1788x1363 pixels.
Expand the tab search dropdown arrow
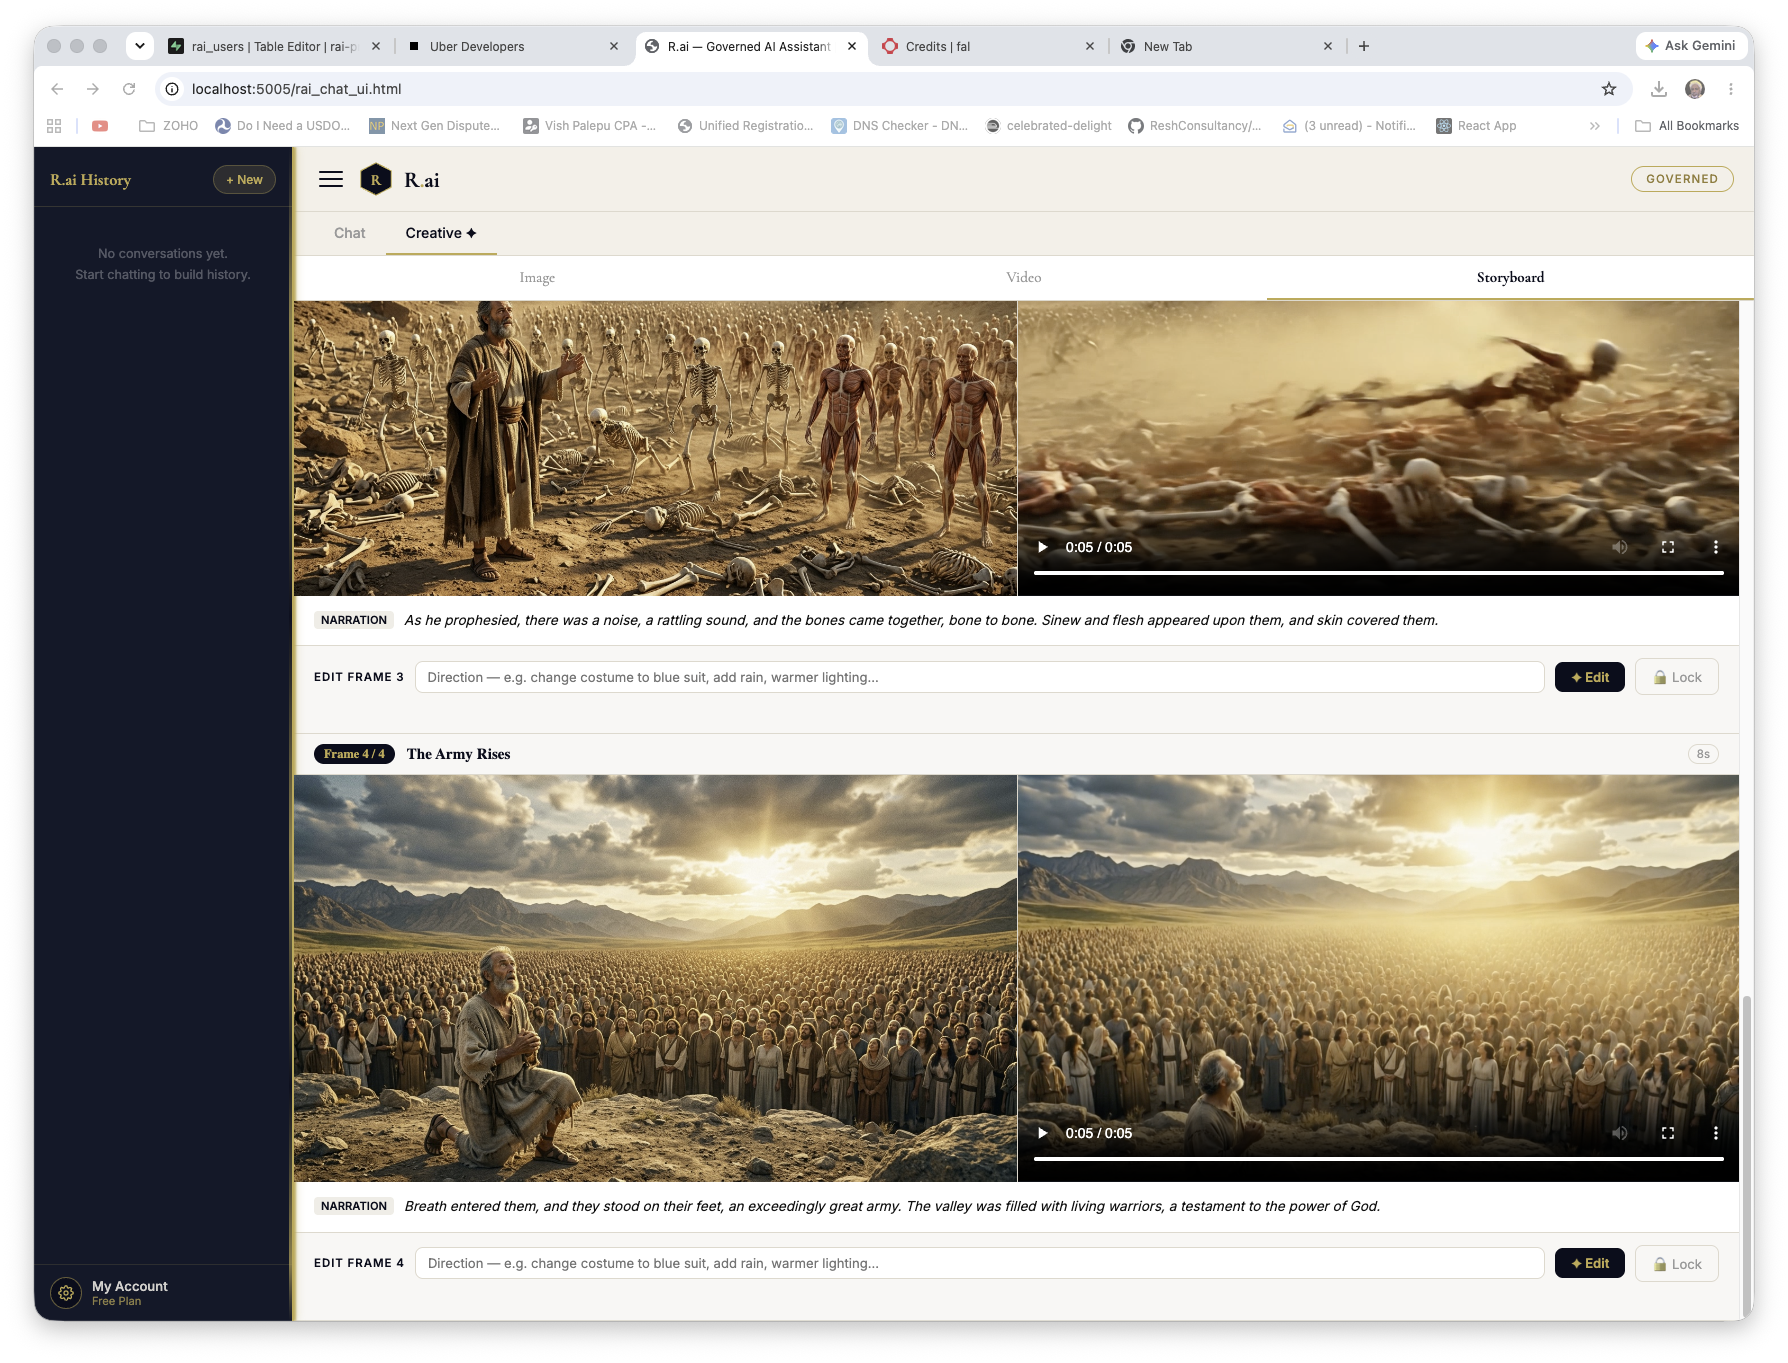pos(140,46)
